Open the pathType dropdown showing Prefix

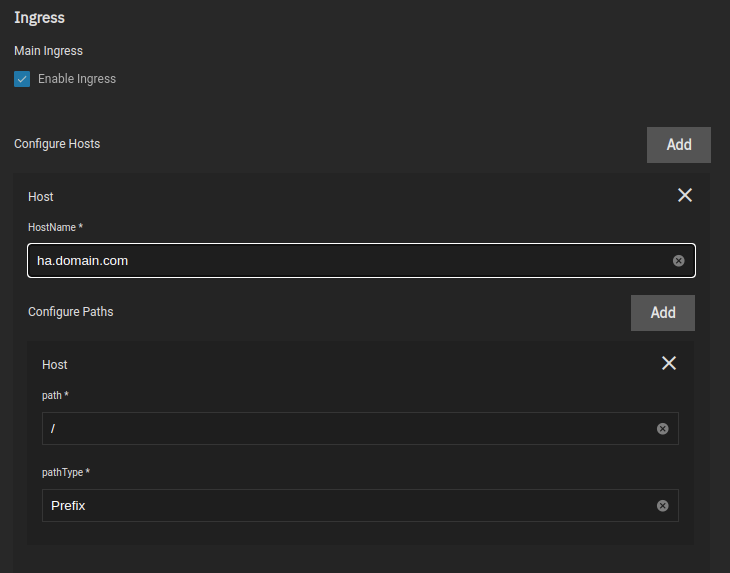pyautogui.click(x=340, y=506)
